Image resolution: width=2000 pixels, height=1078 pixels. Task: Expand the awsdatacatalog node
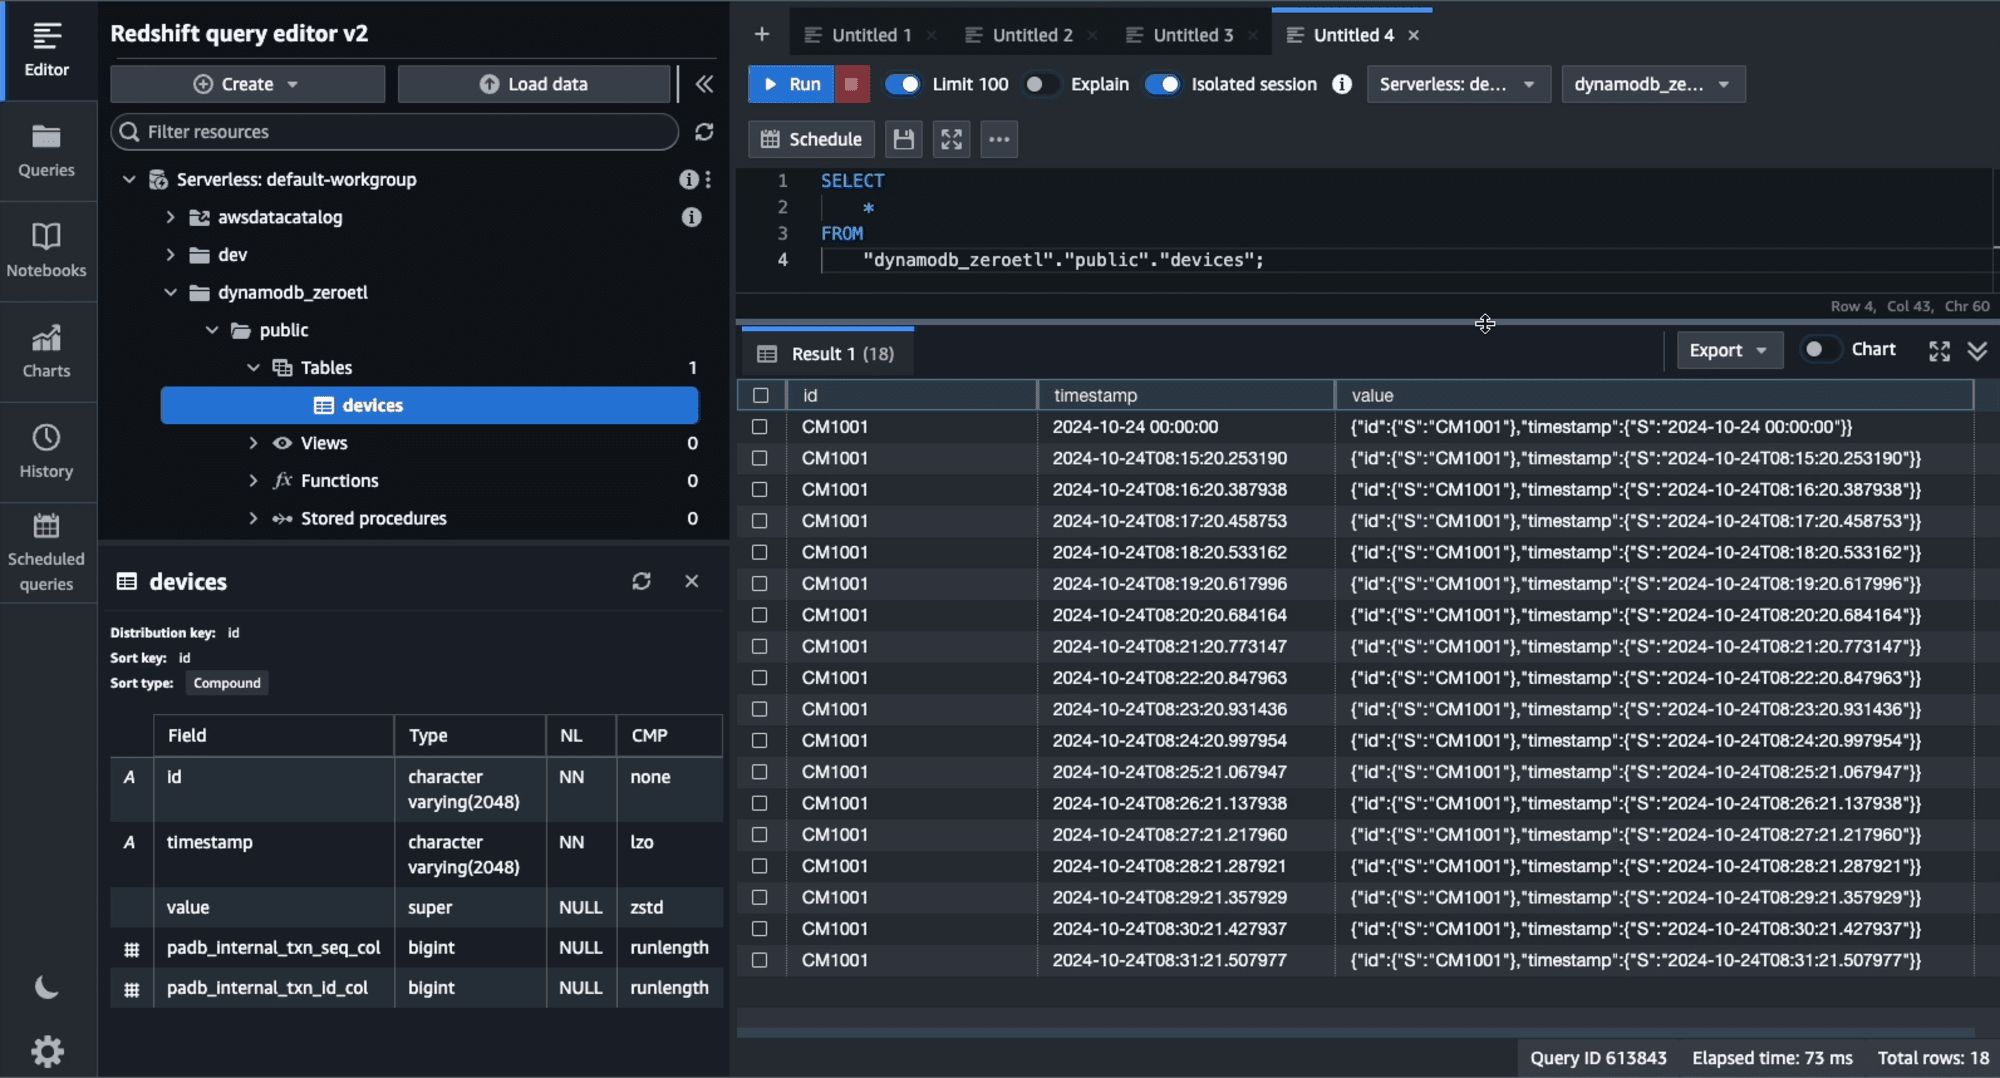(170, 217)
